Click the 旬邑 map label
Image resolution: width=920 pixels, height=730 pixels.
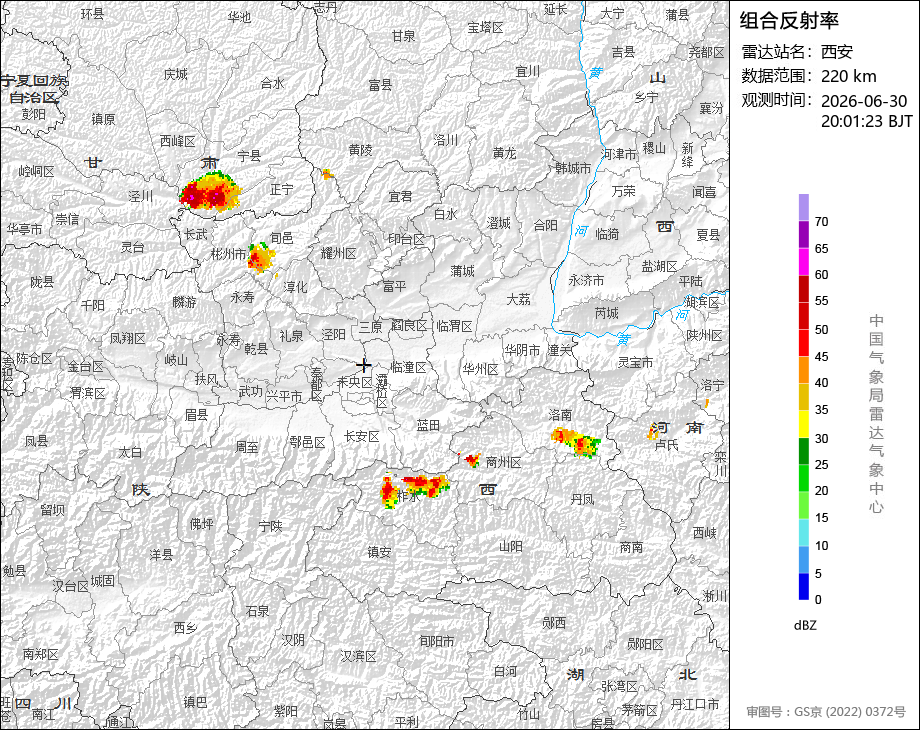(282, 238)
